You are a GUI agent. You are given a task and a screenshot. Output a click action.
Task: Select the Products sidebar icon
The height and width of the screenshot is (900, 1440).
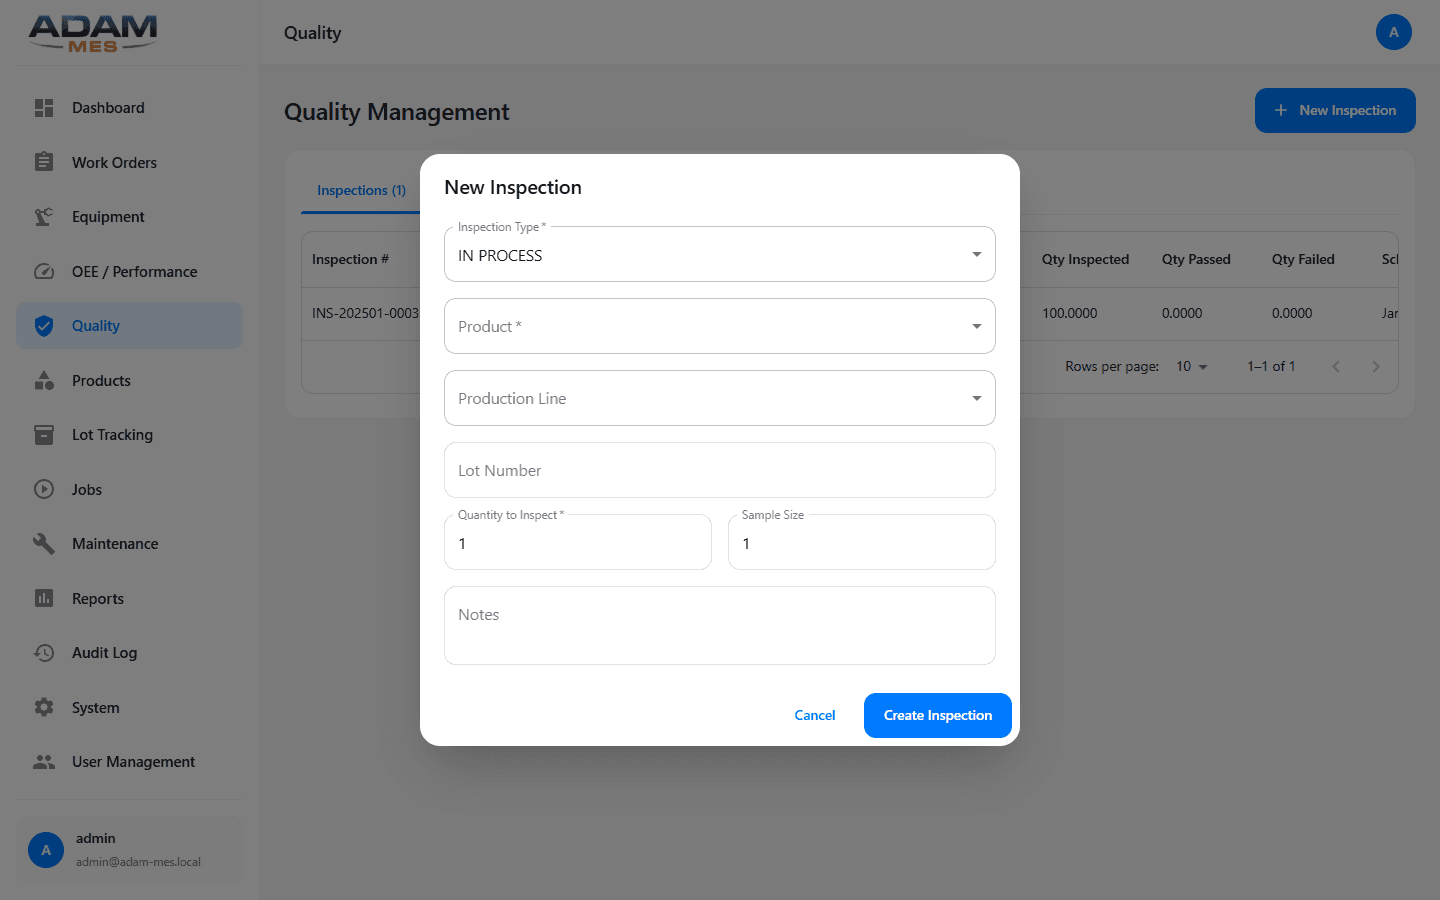coord(44,380)
